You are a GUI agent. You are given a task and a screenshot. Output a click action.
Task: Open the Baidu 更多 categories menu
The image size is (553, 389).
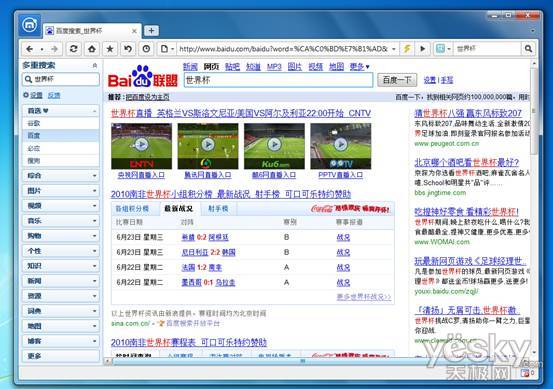click(x=359, y=67)
